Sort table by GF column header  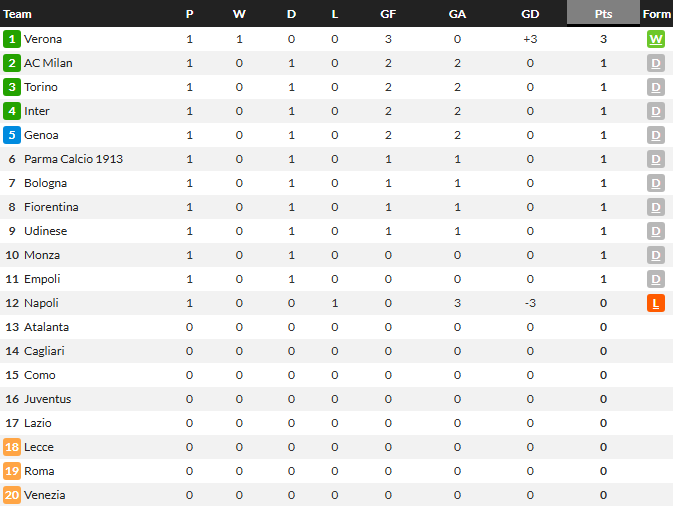click(x=388, y=14)
